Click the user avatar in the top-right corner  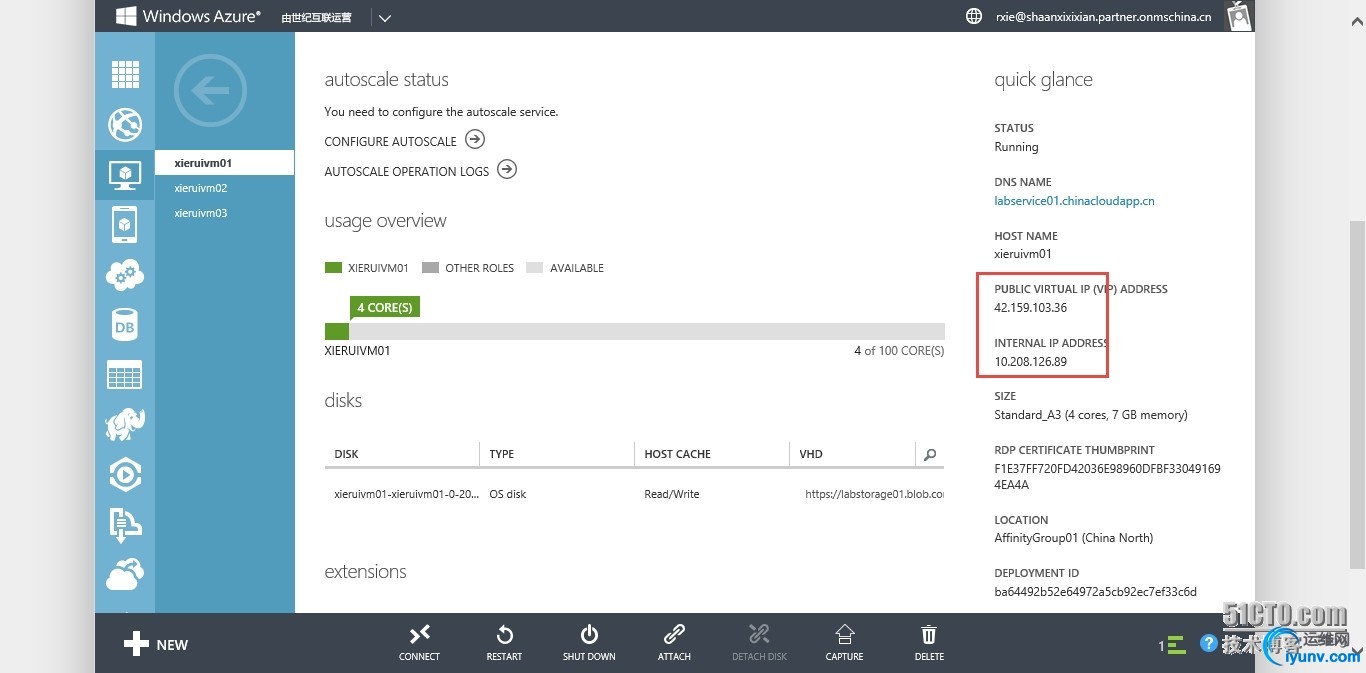click(1239, 16)
